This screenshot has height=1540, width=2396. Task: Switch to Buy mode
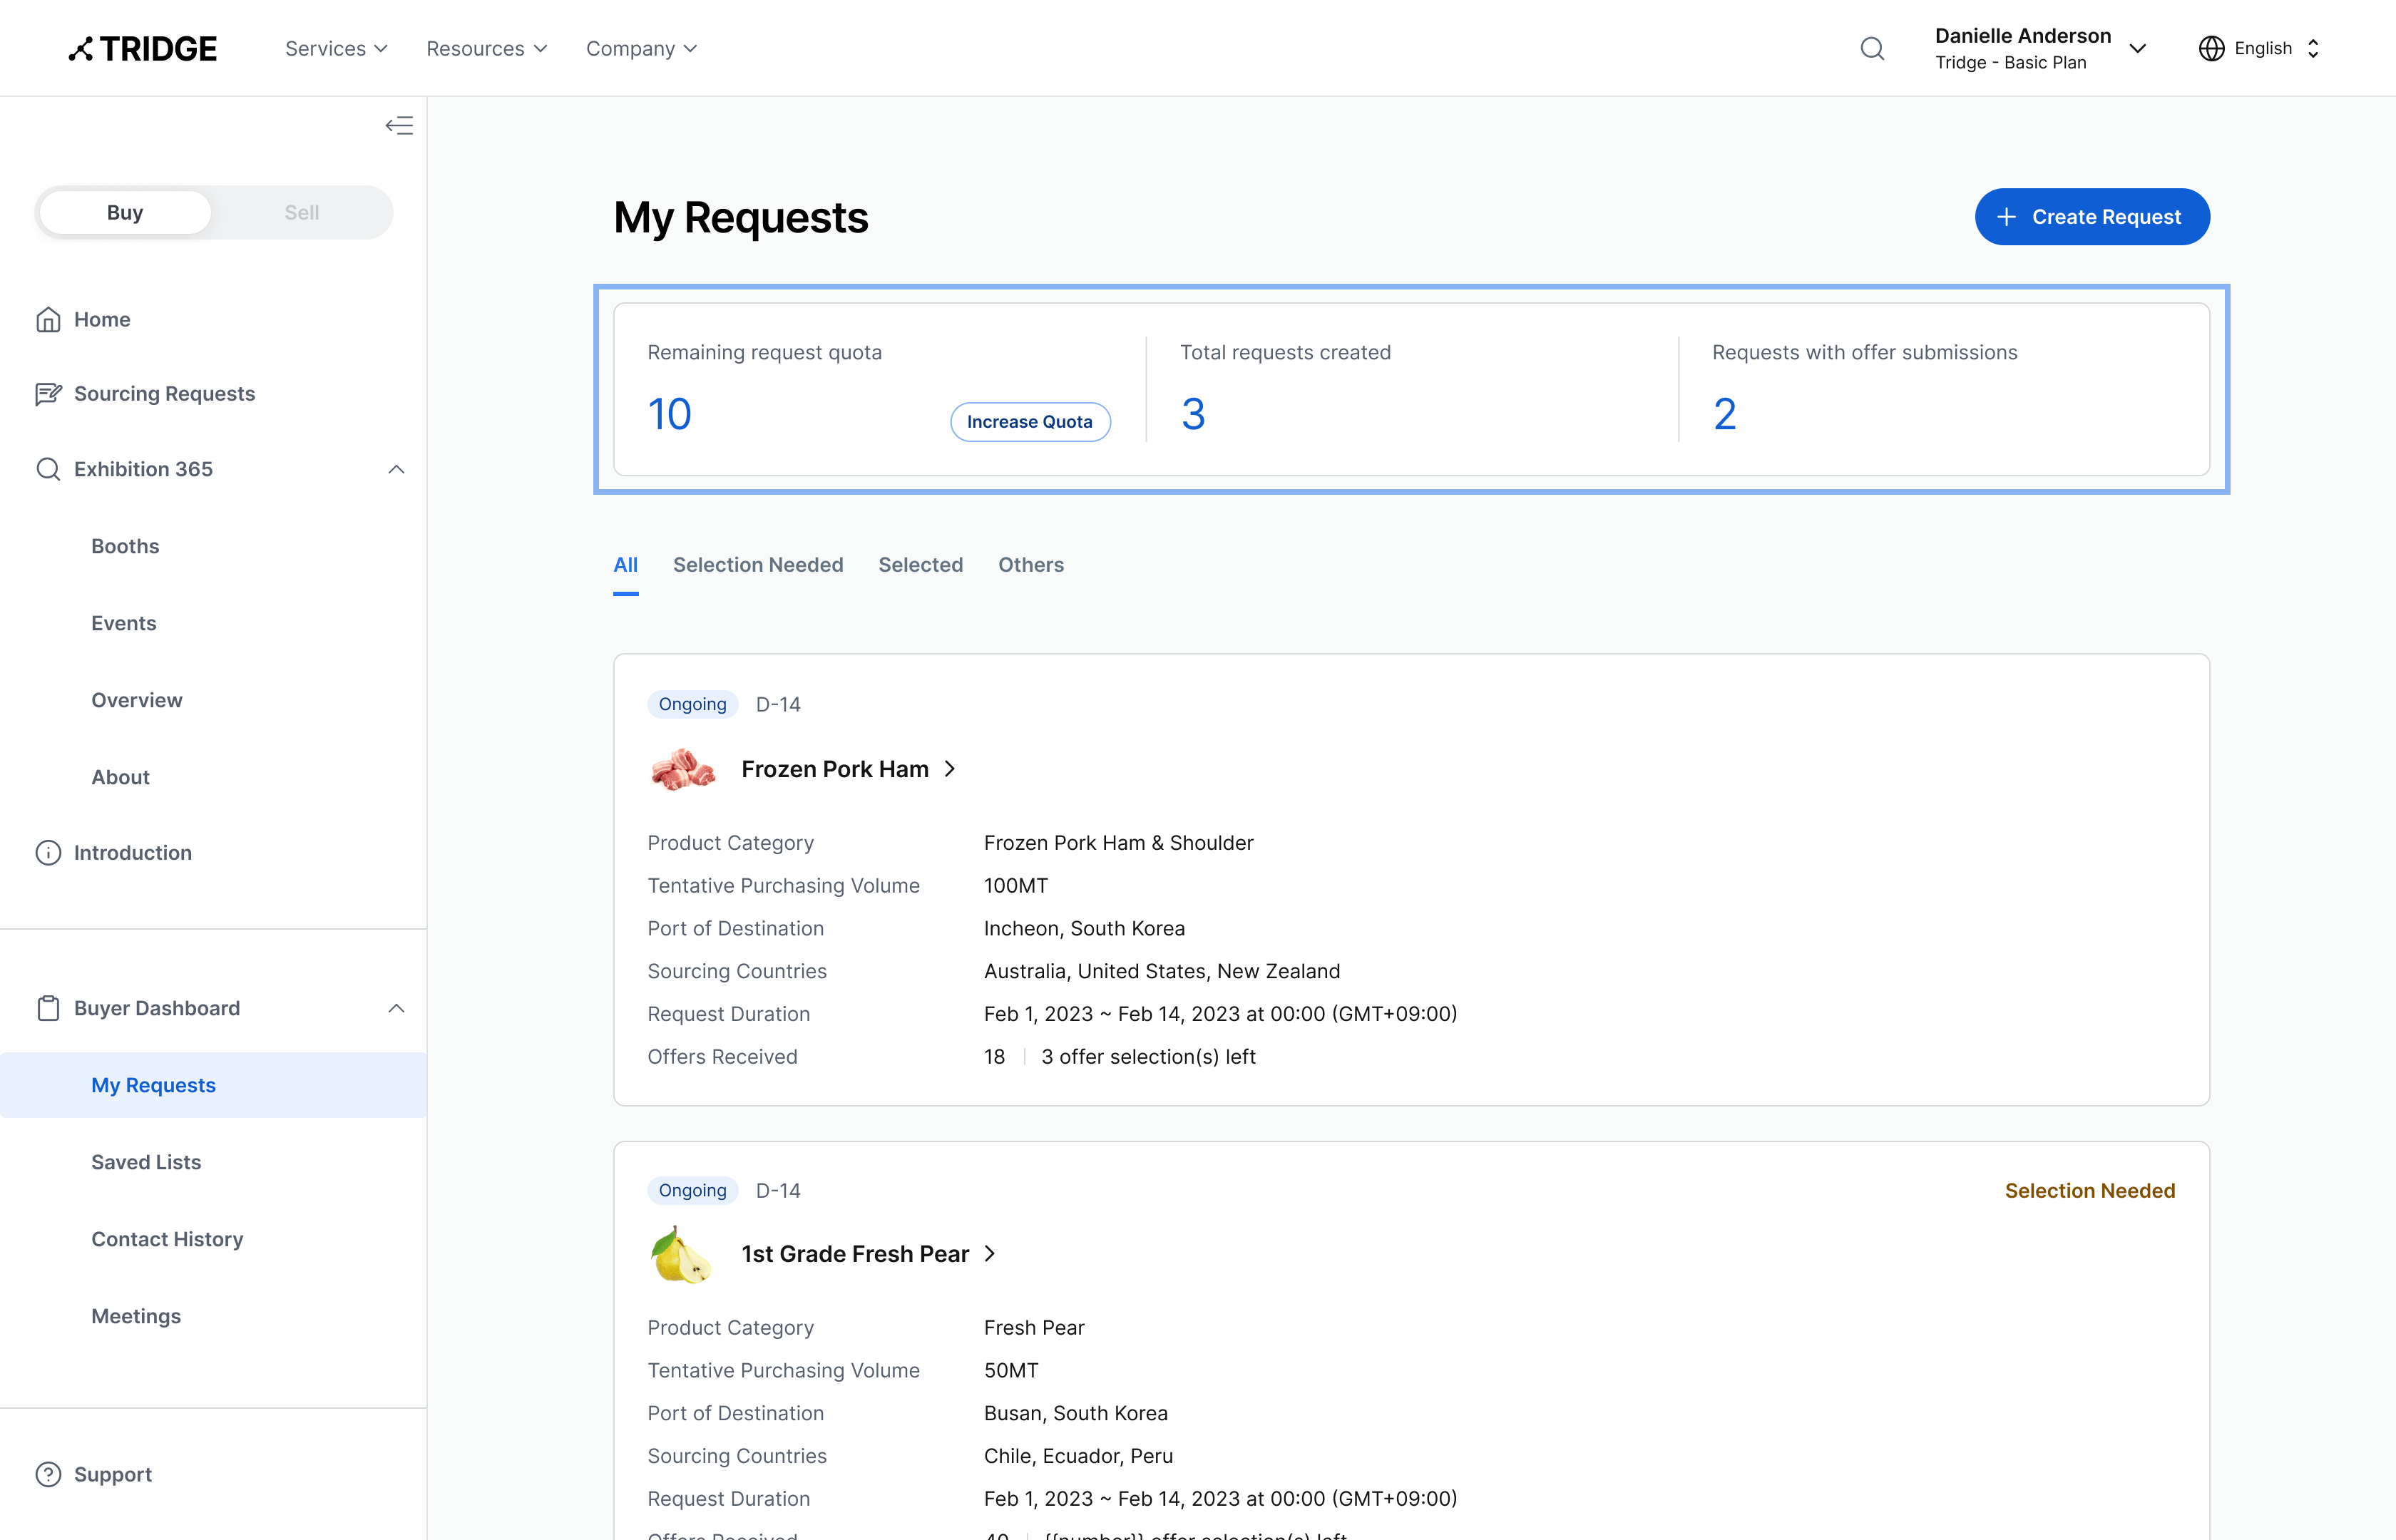pos(125,212)
